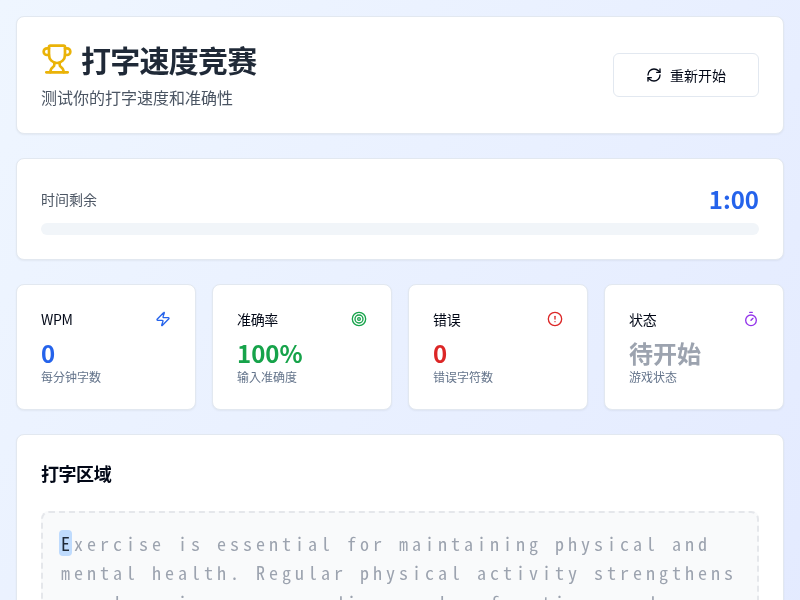The height and width of the screenshot is (600, 800).
Task: Click the 100% accuracy value
Action: coord(270,354)
